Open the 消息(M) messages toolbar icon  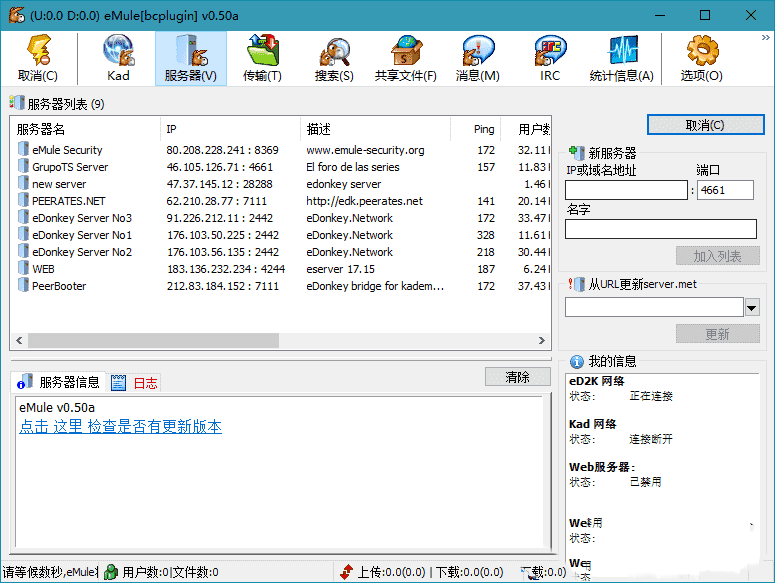tap(477, 57)
